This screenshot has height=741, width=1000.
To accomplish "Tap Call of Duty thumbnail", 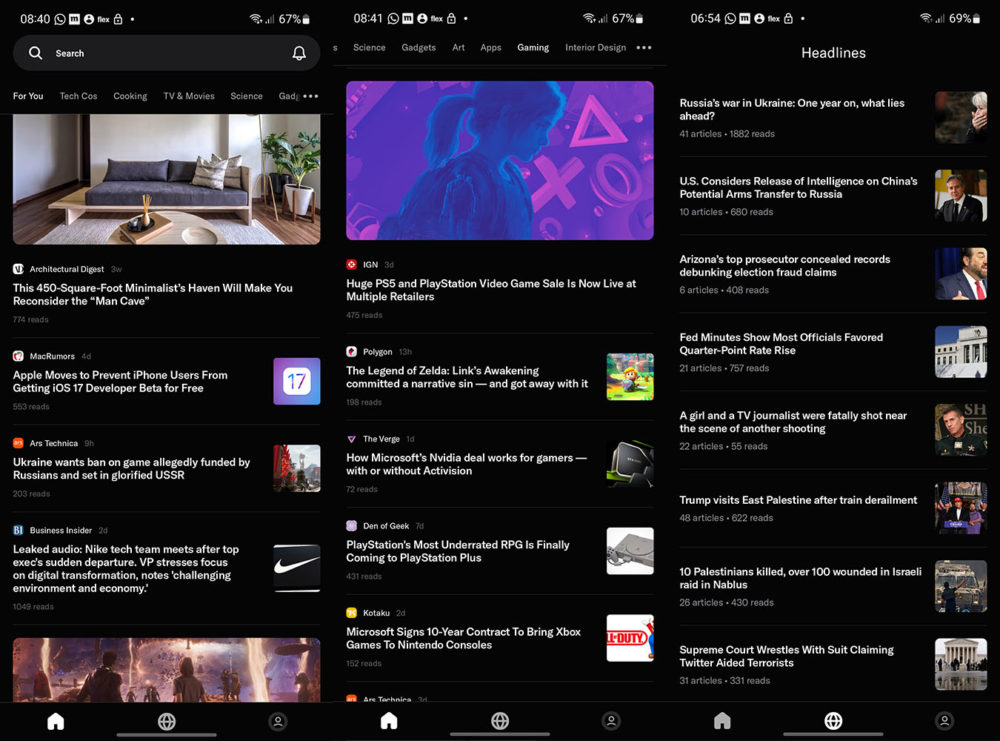I will point(630,638).
